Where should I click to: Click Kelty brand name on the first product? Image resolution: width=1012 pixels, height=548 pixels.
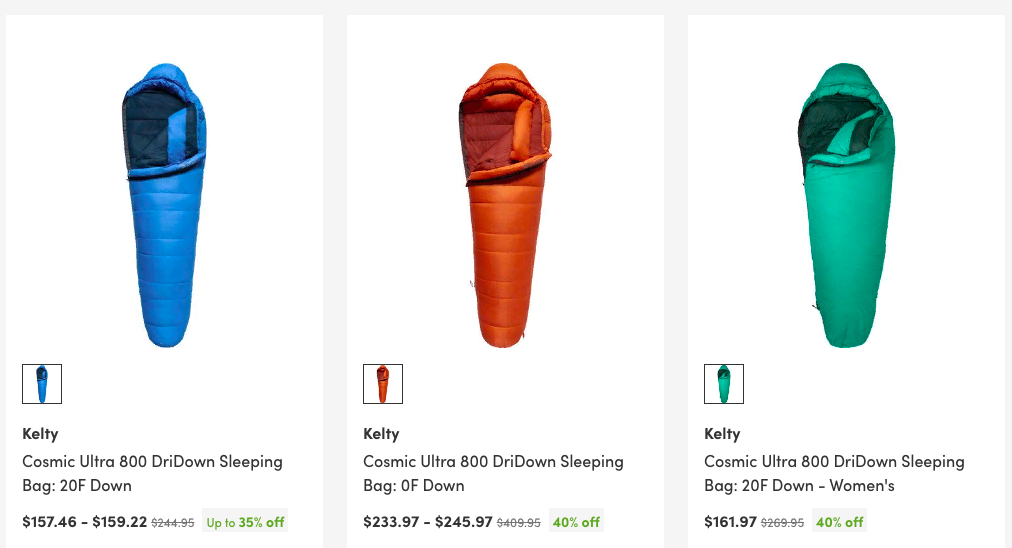click(40, 433)
